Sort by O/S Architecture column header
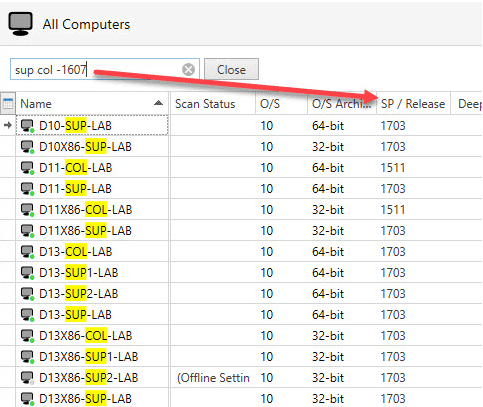This screenshot has height=407, width=483. [342, 104]
